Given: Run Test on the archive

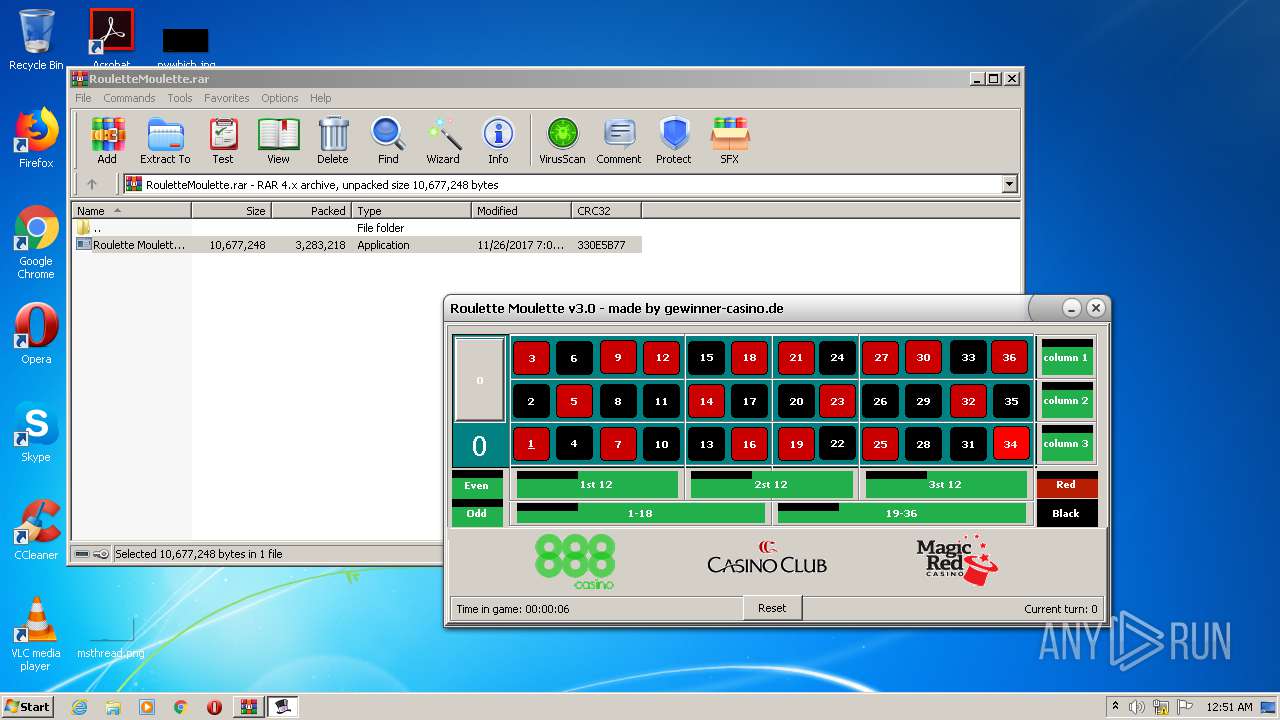Looking at the screenshot, I should (x=223, y=140).
